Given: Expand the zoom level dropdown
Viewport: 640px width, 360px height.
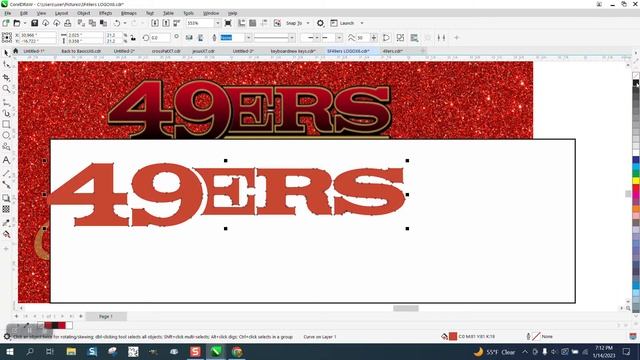Looking at the screenshot, I should 217,23.
